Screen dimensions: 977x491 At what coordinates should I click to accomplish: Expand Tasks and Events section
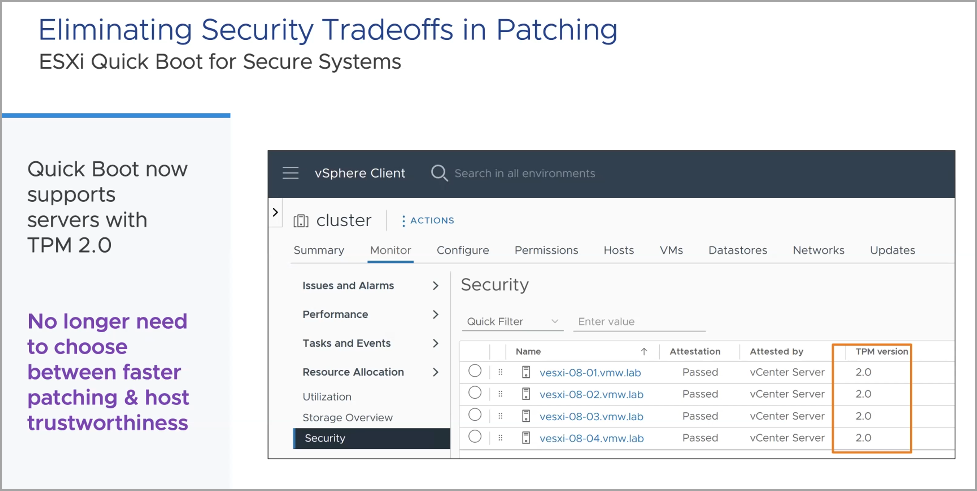coord(435,343)
